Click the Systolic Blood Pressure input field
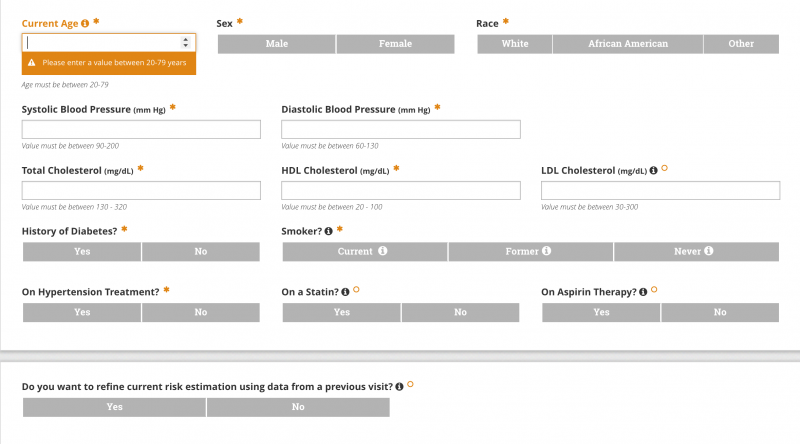This screenshot has width=800, height=444. (x=141, y=130)
